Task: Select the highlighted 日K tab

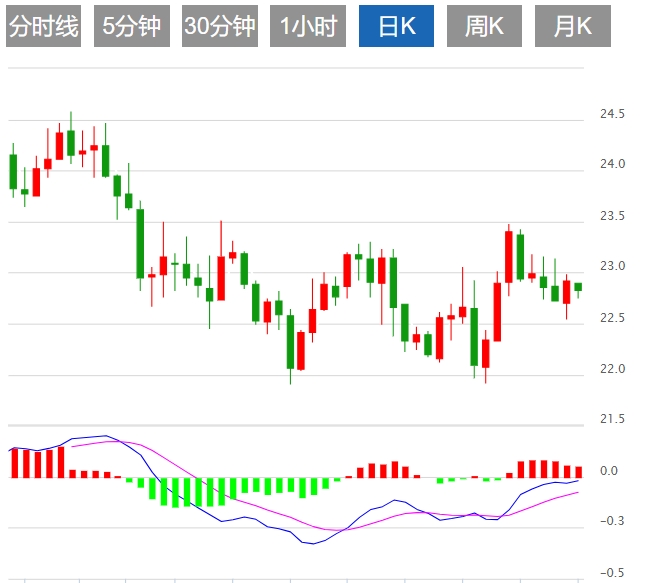Action: click(396, 27)
